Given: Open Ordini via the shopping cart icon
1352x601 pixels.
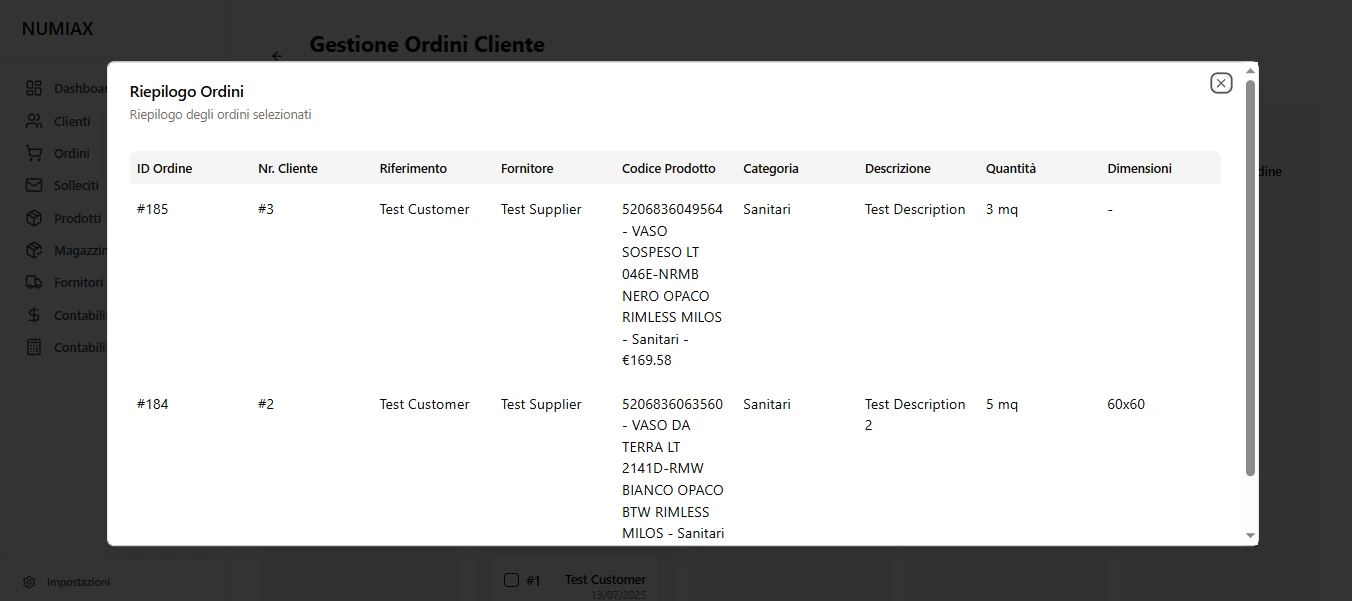Looking at the screenshot, I should tap(32, 153).
